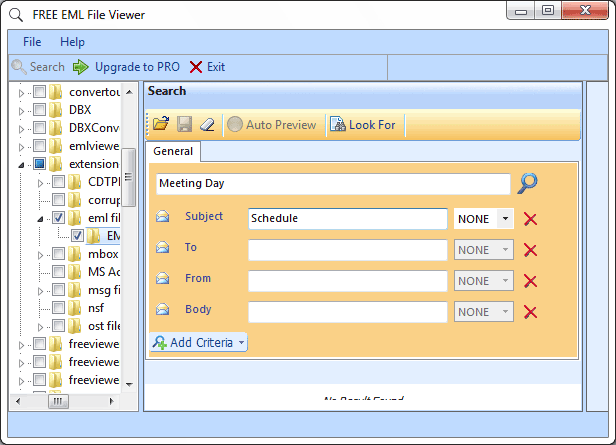Click the tree horizontal scrollbar thumb
Screen dimensions: 616x445
58,401
